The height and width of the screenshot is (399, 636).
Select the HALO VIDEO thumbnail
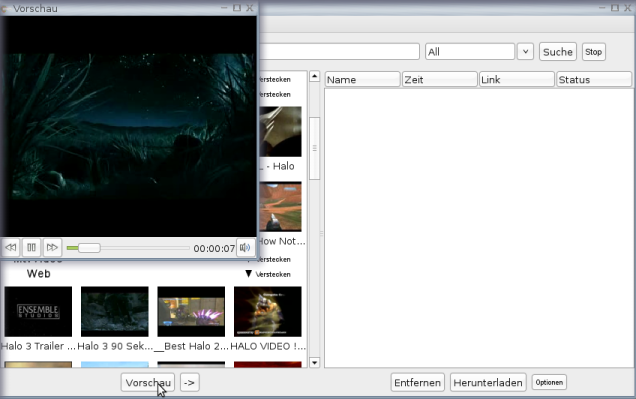[268, 311]
